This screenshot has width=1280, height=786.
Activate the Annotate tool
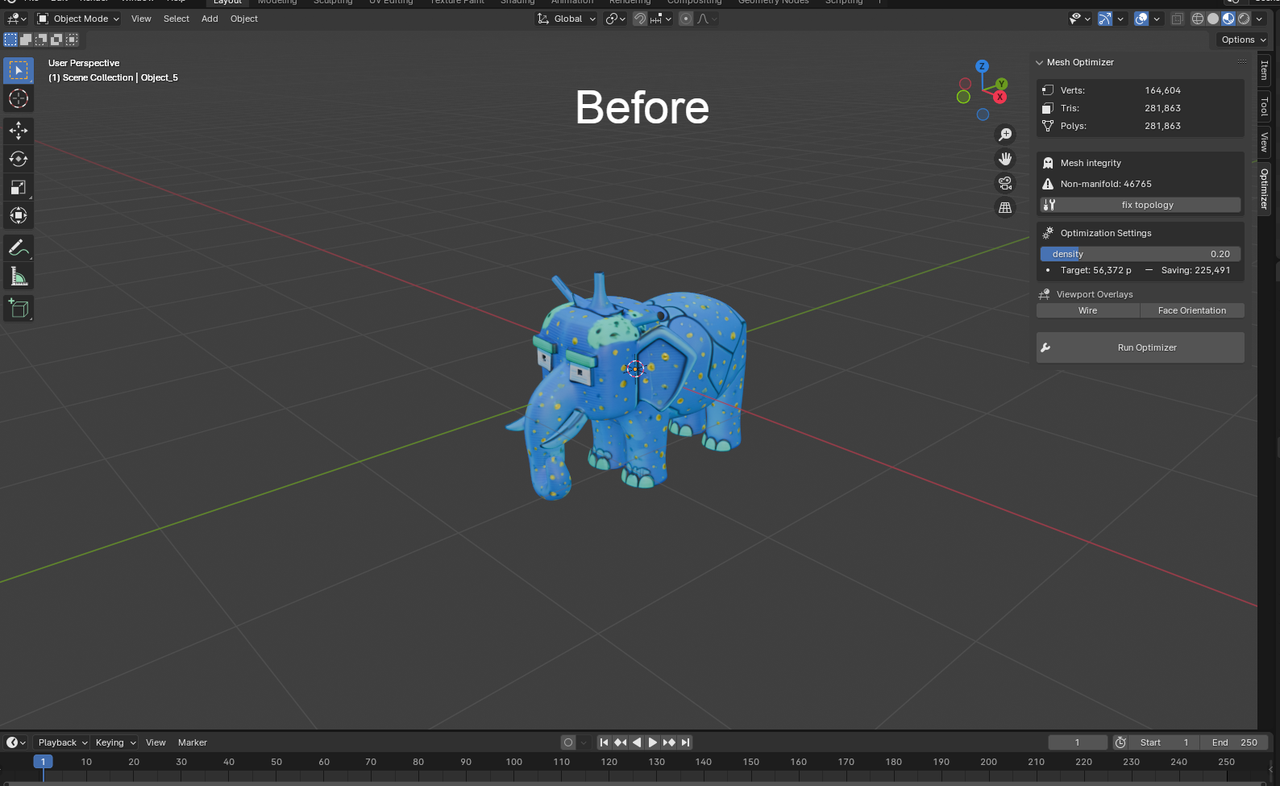tap(18, 247)
